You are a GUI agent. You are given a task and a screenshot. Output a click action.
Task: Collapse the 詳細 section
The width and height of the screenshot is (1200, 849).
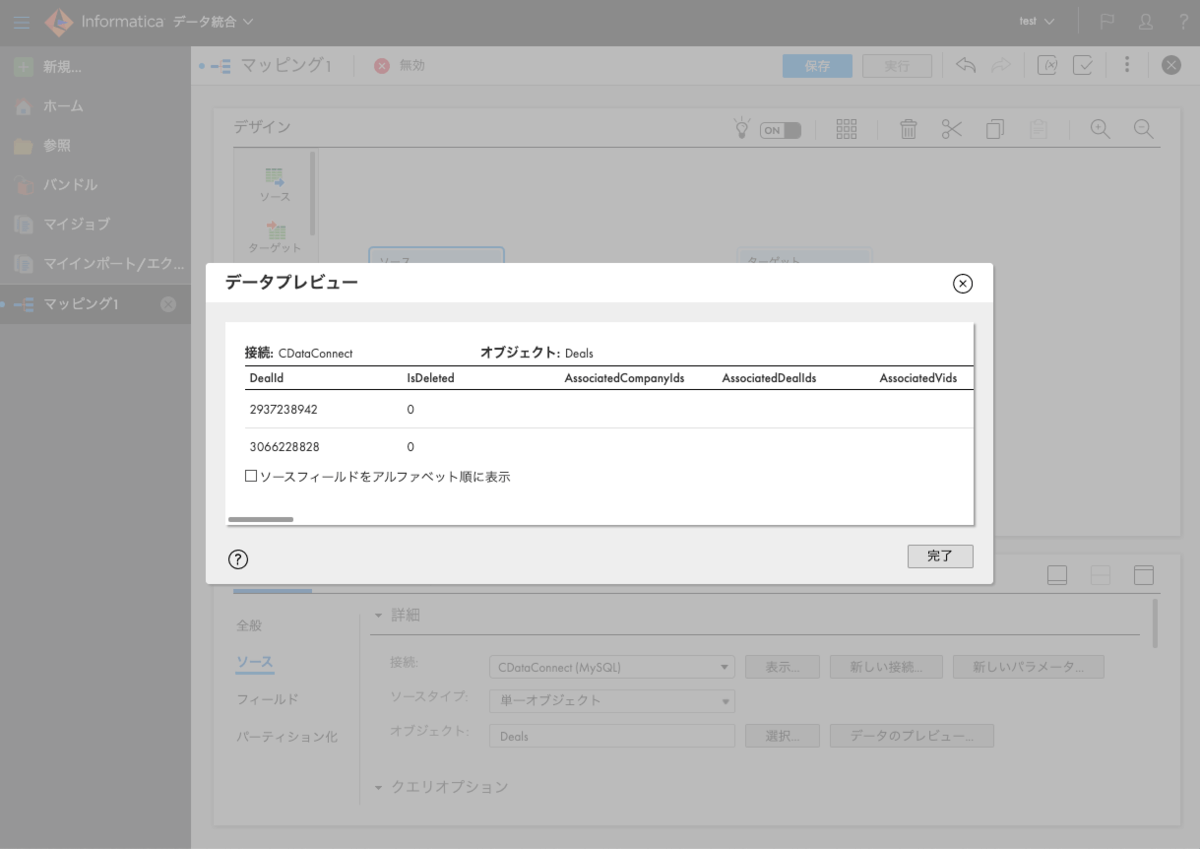pos(379,615)
